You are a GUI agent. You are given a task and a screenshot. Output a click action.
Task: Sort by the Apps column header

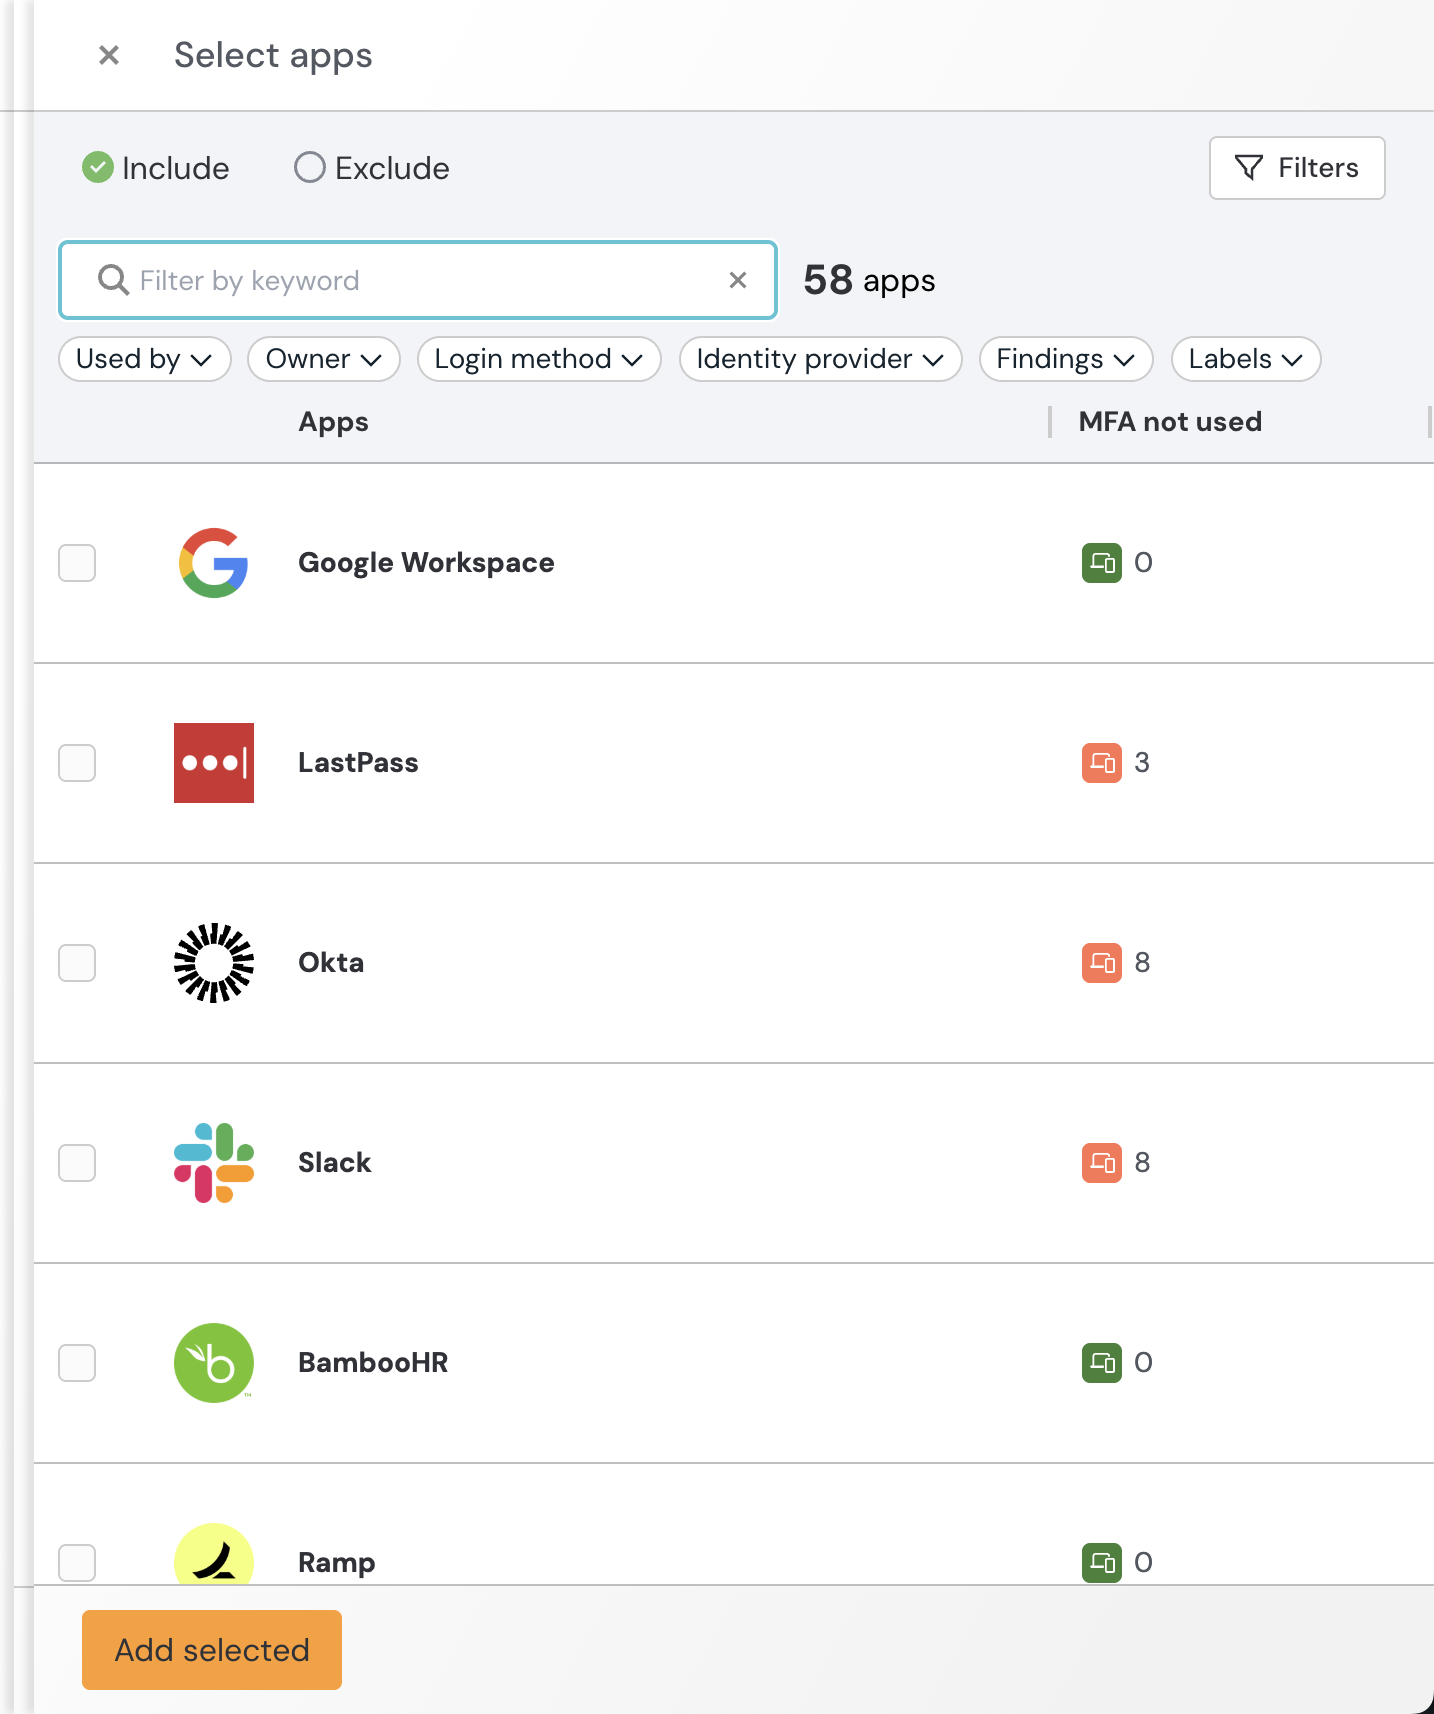[x=334, y=422]
